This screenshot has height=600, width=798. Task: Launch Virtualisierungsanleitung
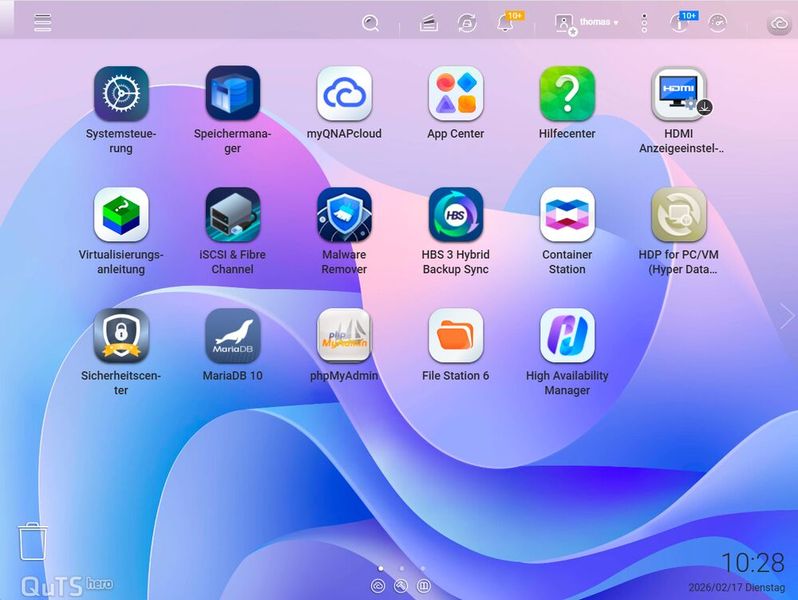click(x=121, y=214)
